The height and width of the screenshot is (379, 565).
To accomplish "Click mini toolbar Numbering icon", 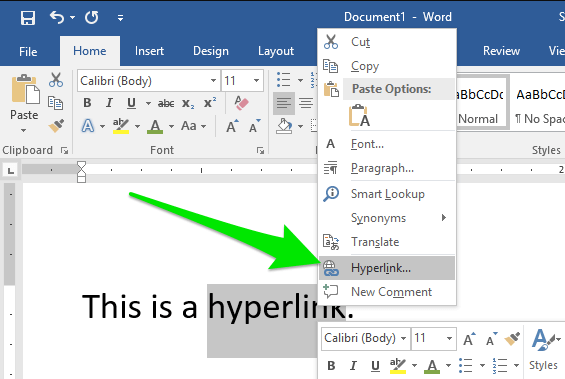I will coord(500,365).
